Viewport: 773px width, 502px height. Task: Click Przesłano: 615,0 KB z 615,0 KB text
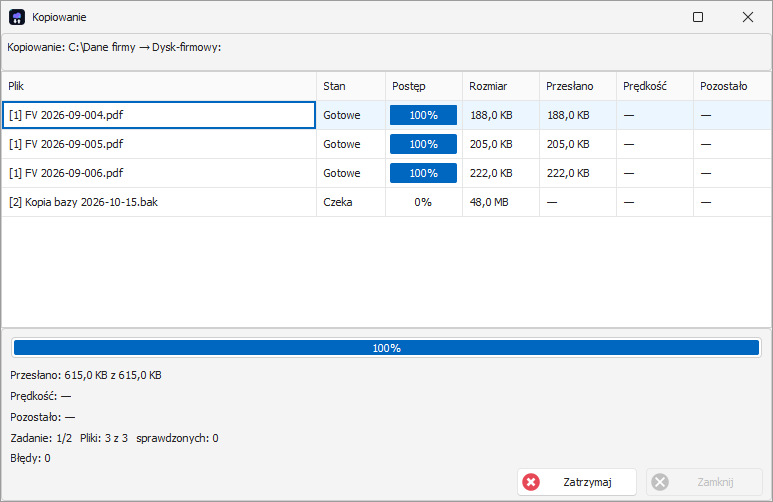86,375
